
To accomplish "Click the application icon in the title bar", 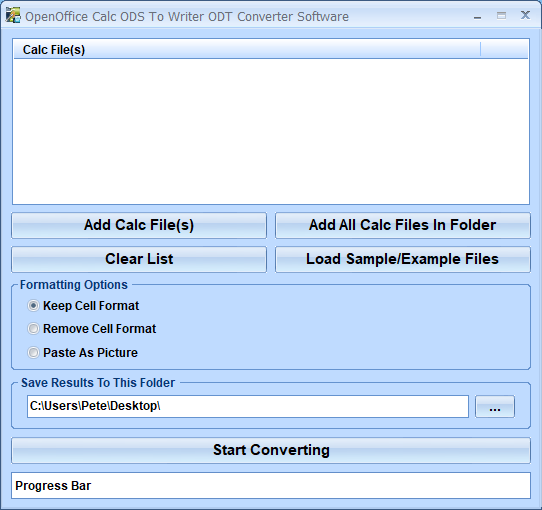I will pyautogui.click(x=13, y=16).
